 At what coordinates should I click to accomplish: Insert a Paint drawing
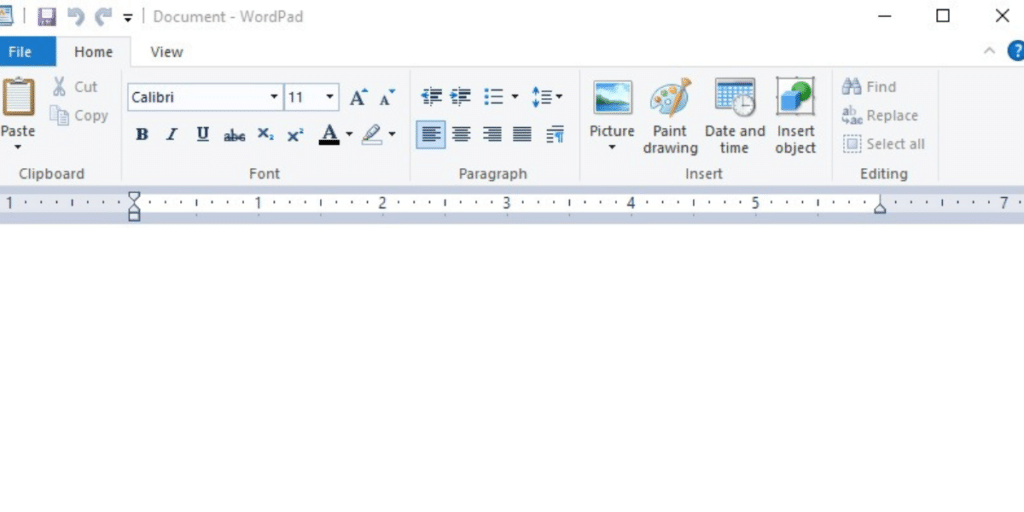coord(670,117)
